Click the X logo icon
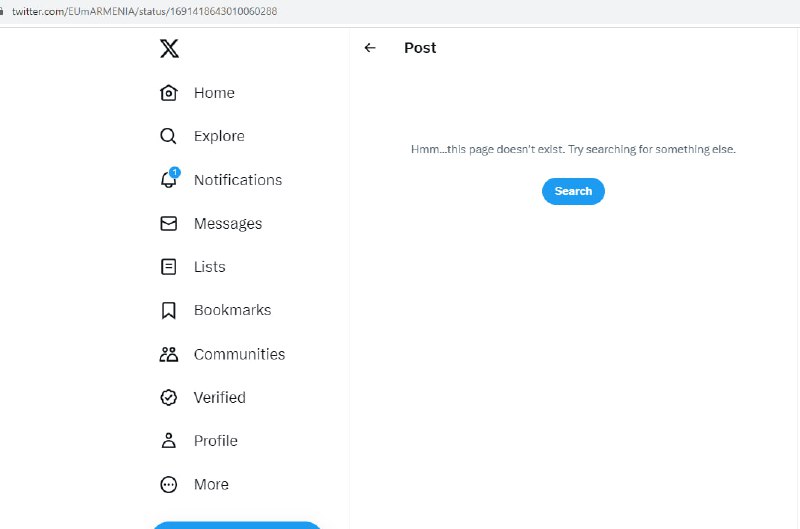This screenshot has width=800, height=529. click(169, 48)
